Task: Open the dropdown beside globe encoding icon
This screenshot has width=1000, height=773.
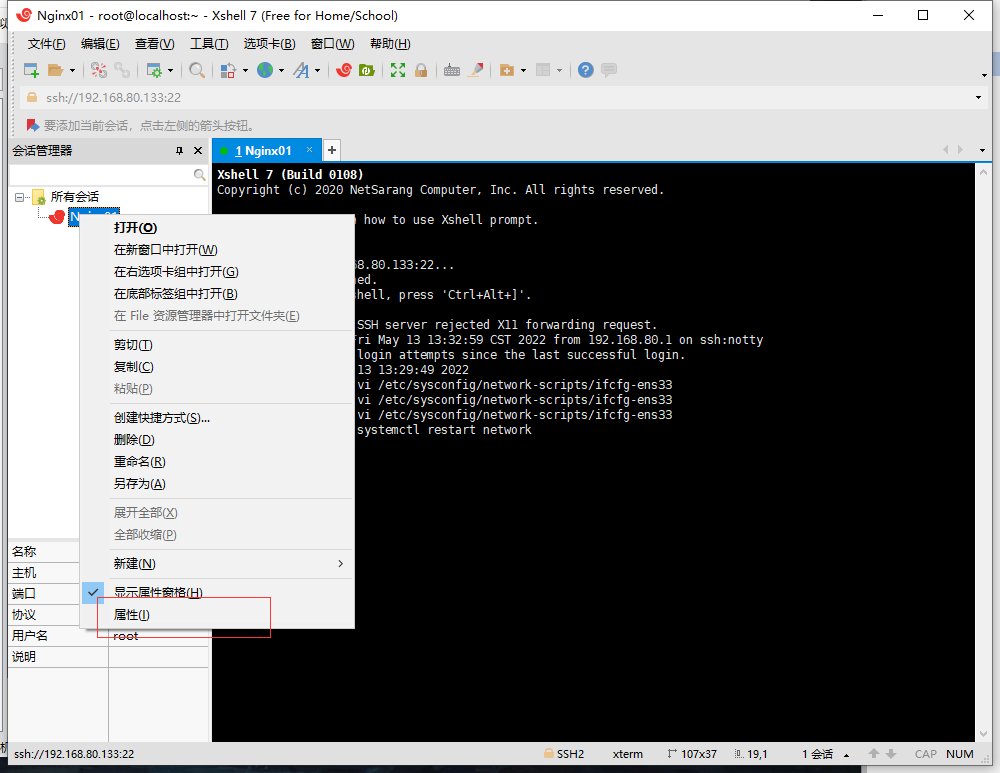Action: tap(281, 70)
